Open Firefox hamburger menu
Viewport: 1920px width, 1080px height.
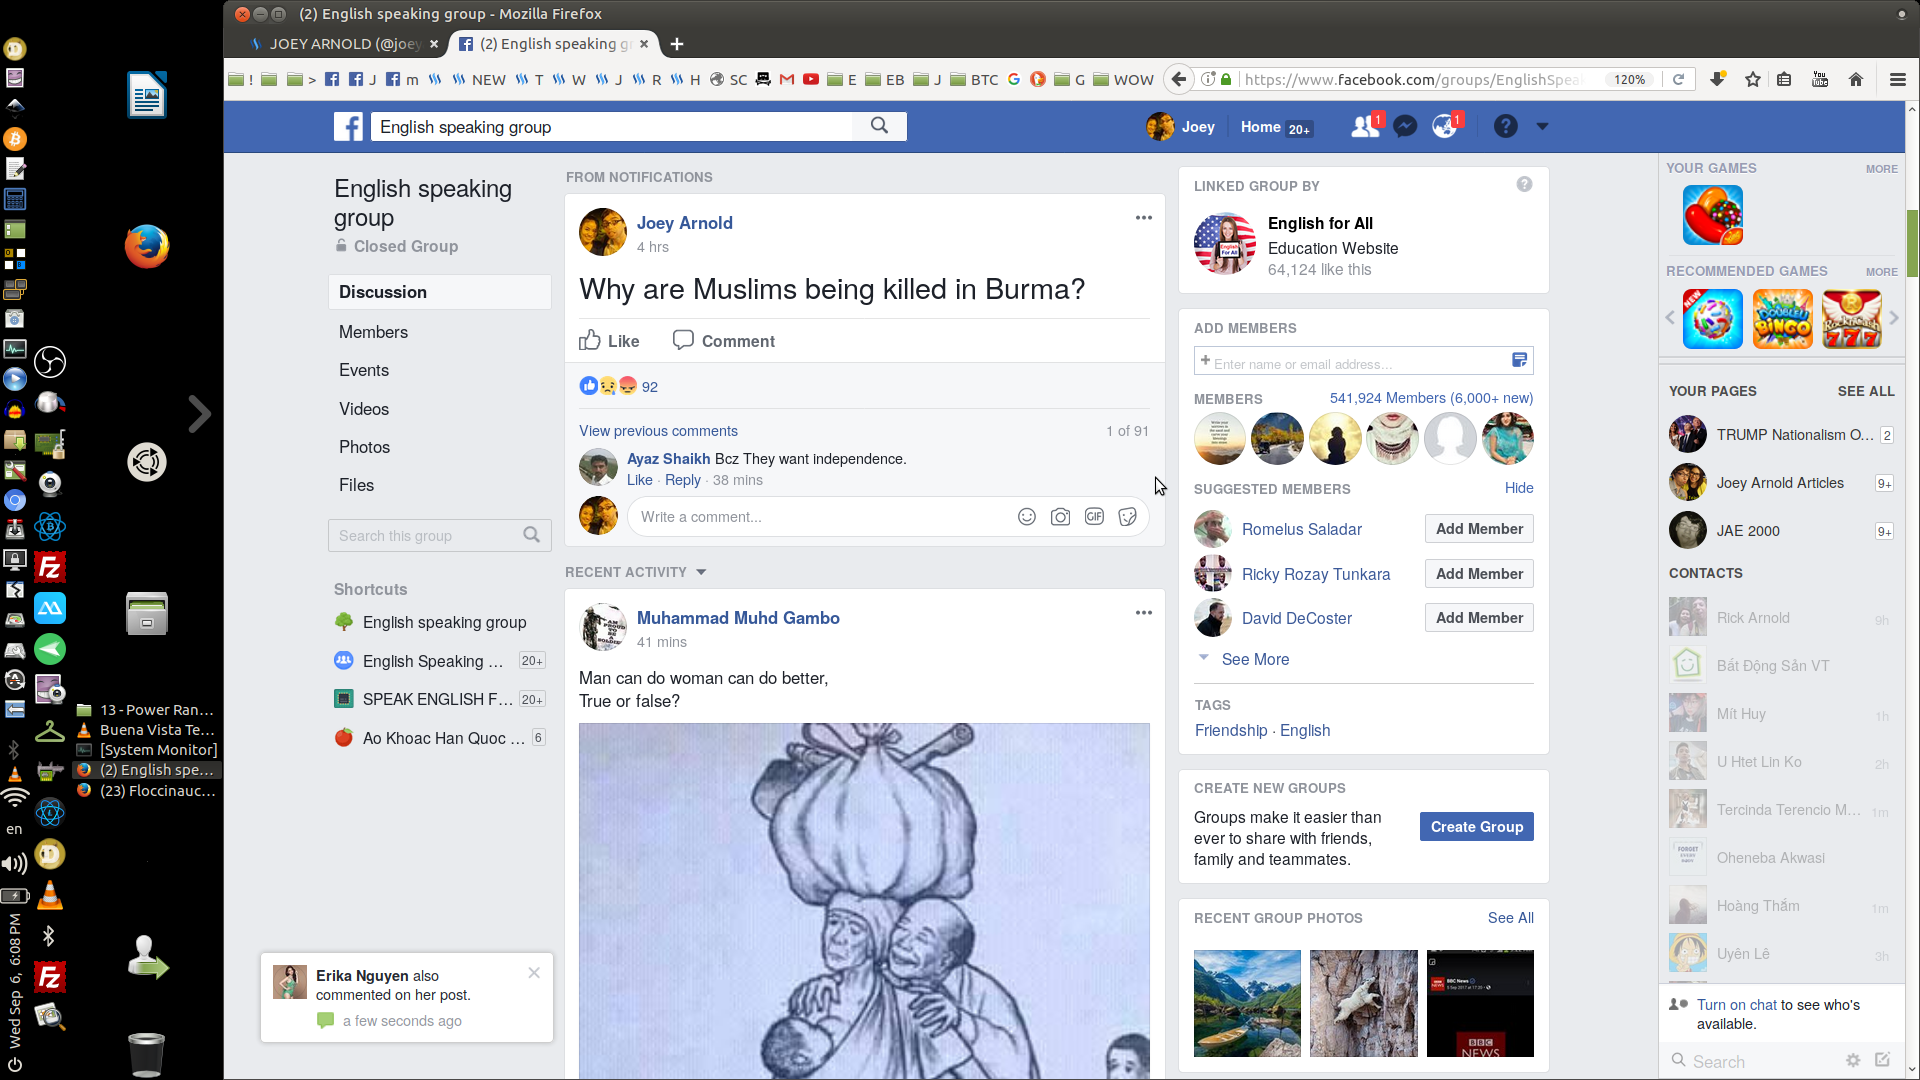coord(1897,79)
